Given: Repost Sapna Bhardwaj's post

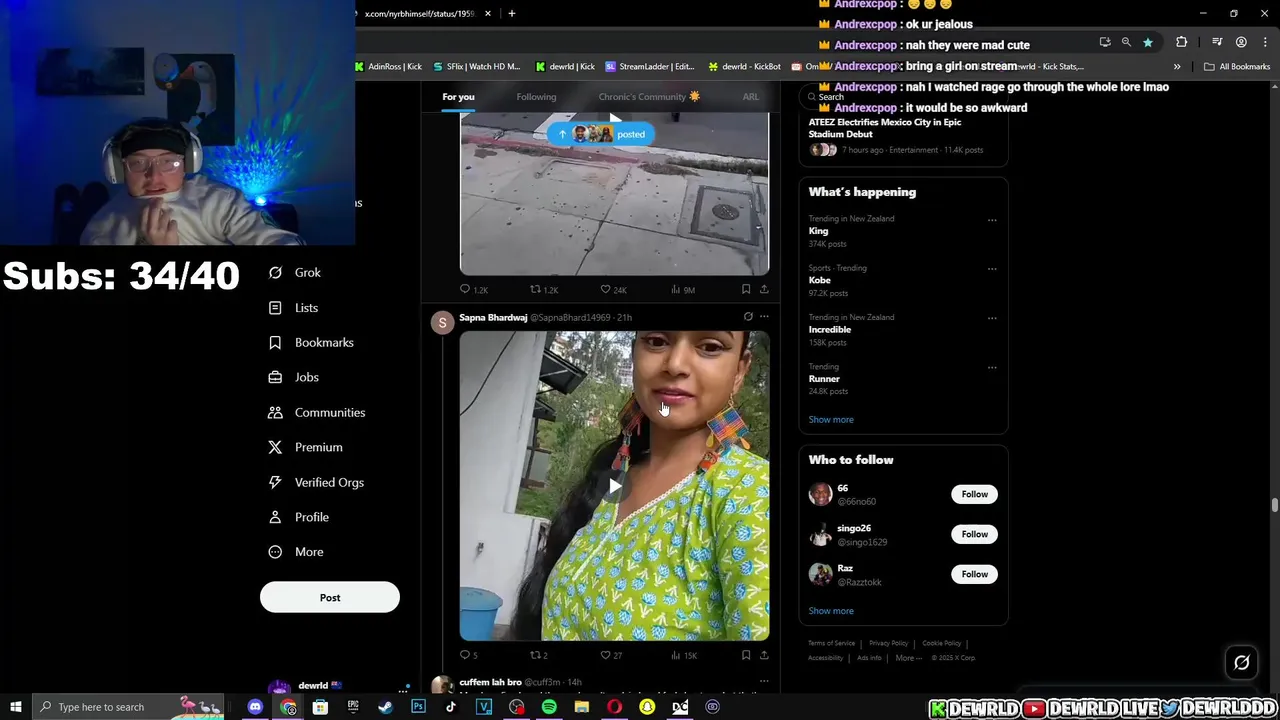Looking at the screenshot, I should (538, 655).
